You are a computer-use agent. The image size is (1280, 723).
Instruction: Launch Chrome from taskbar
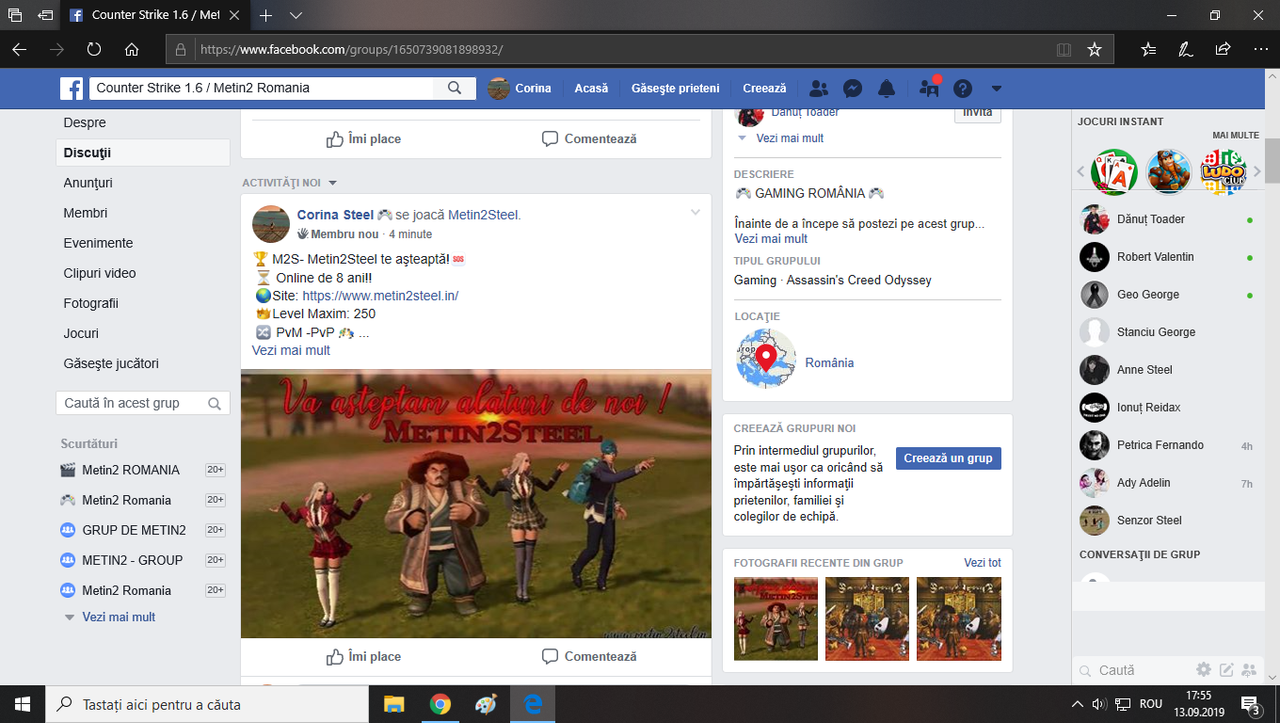440,704
